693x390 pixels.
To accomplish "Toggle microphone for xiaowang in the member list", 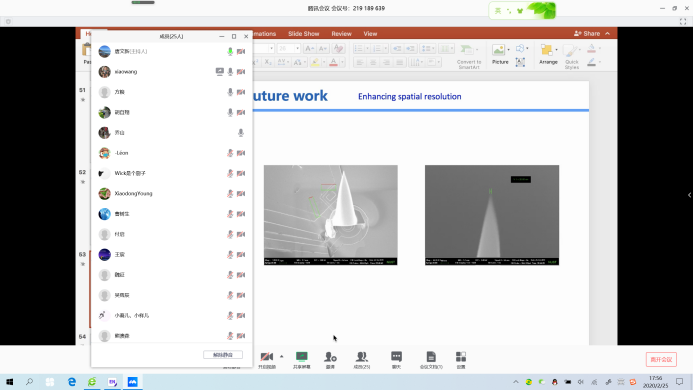I will point(230,72).
